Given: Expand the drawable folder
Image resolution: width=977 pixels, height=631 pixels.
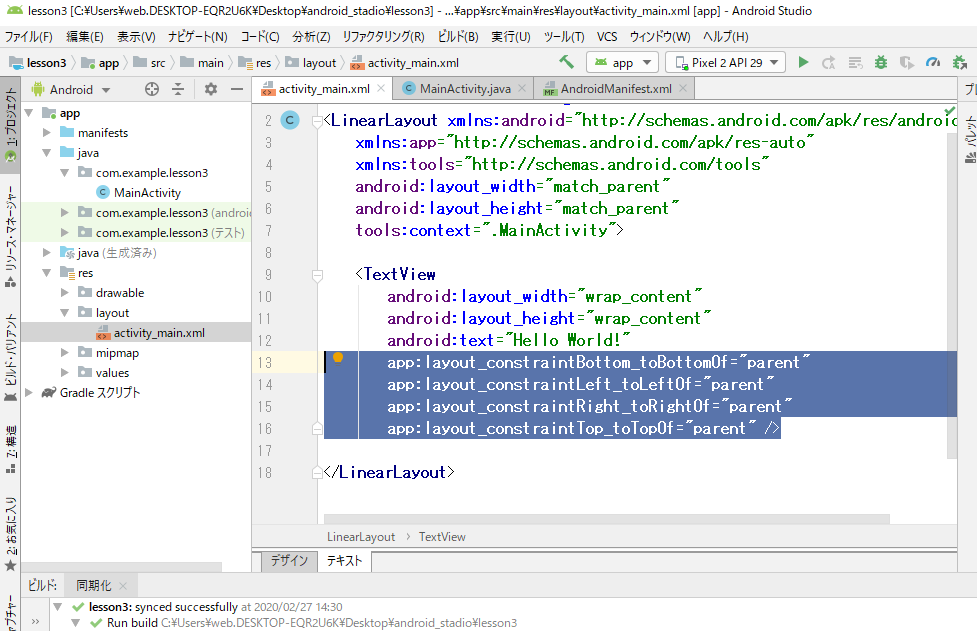Looking at the screenshot, I should (x=65, y=292).
